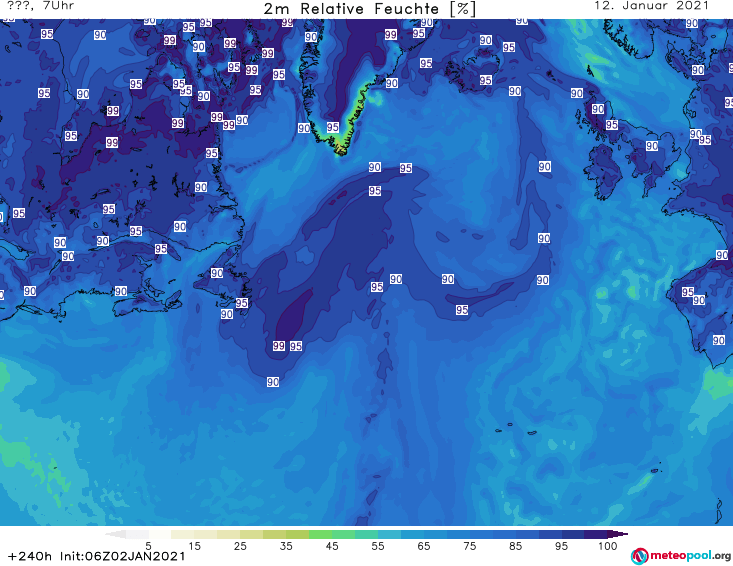
Task: Click the color bar label "55"
Action: (378, 546)
